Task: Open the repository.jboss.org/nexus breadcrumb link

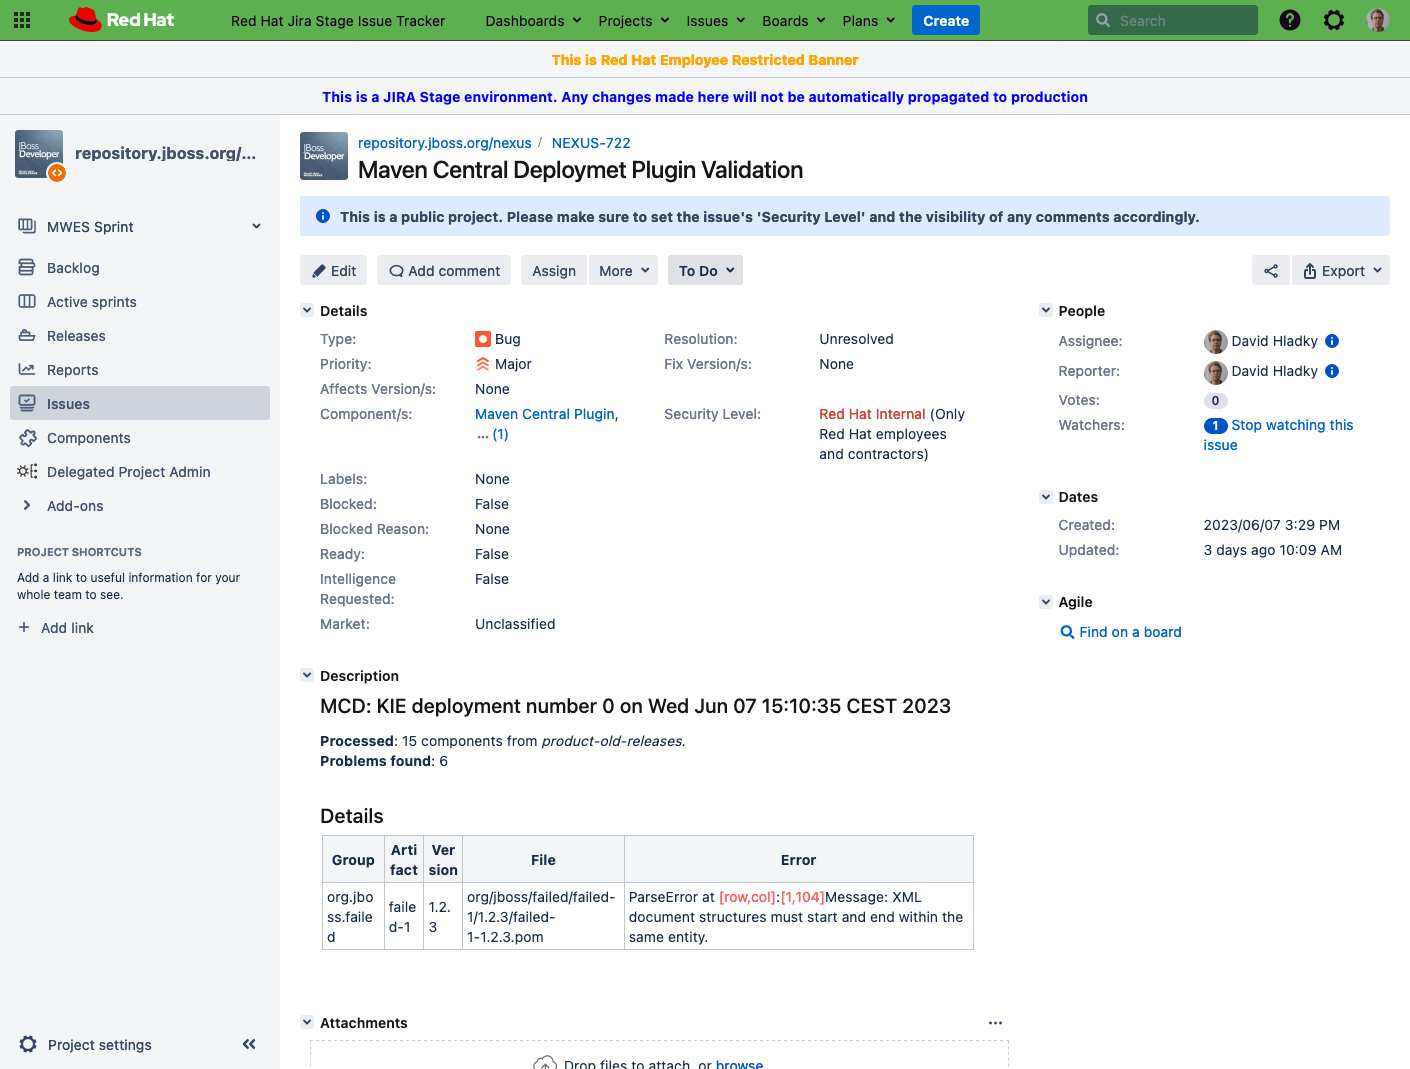Action: (x=445, y=143)
